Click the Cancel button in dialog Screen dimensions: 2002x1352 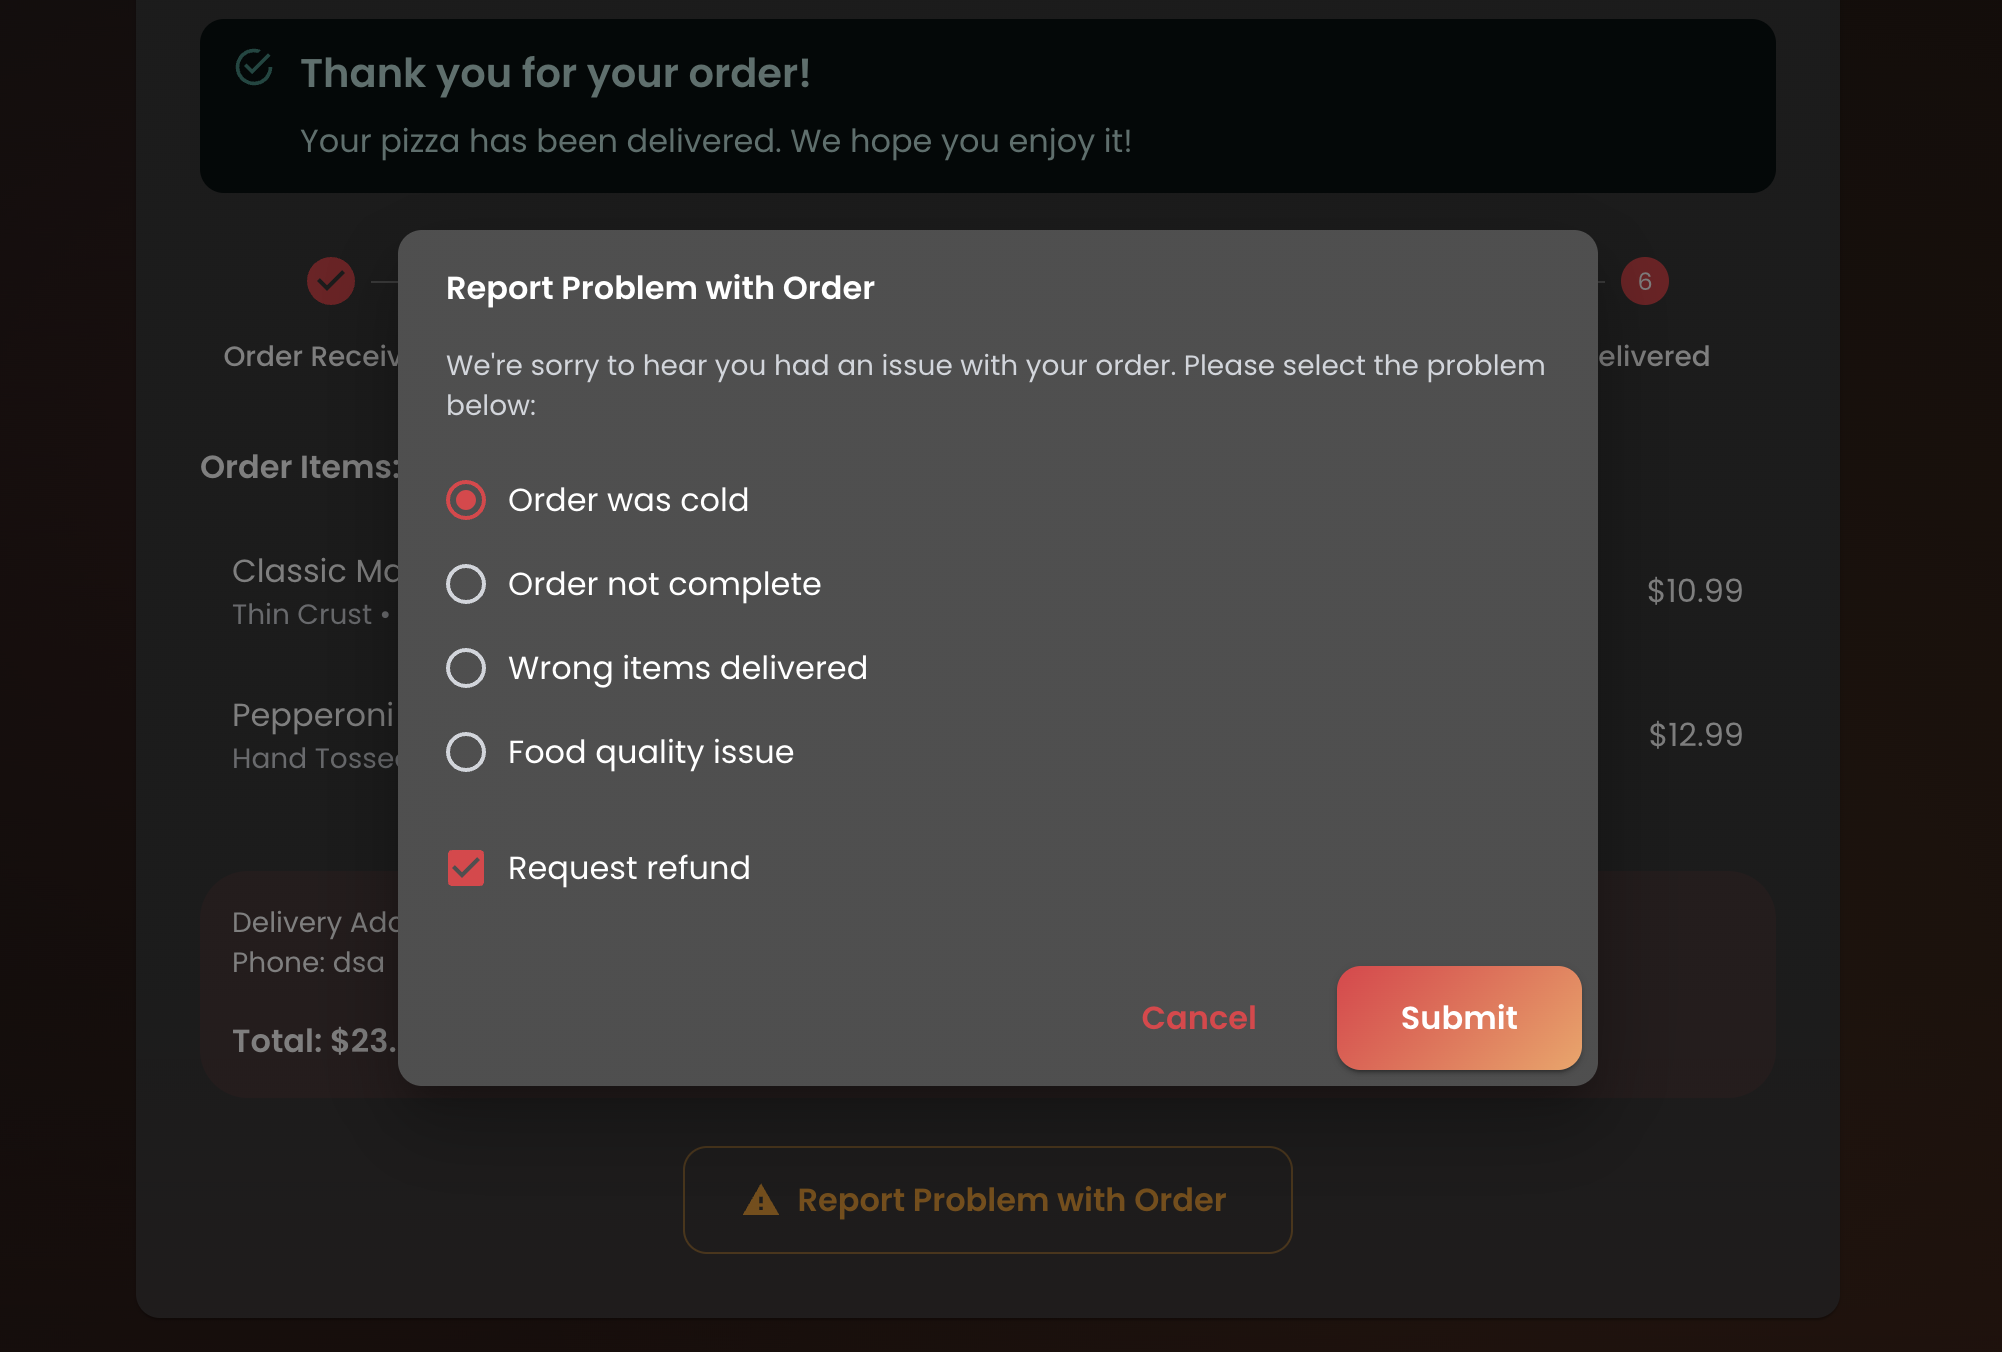pos(1198,1018)
